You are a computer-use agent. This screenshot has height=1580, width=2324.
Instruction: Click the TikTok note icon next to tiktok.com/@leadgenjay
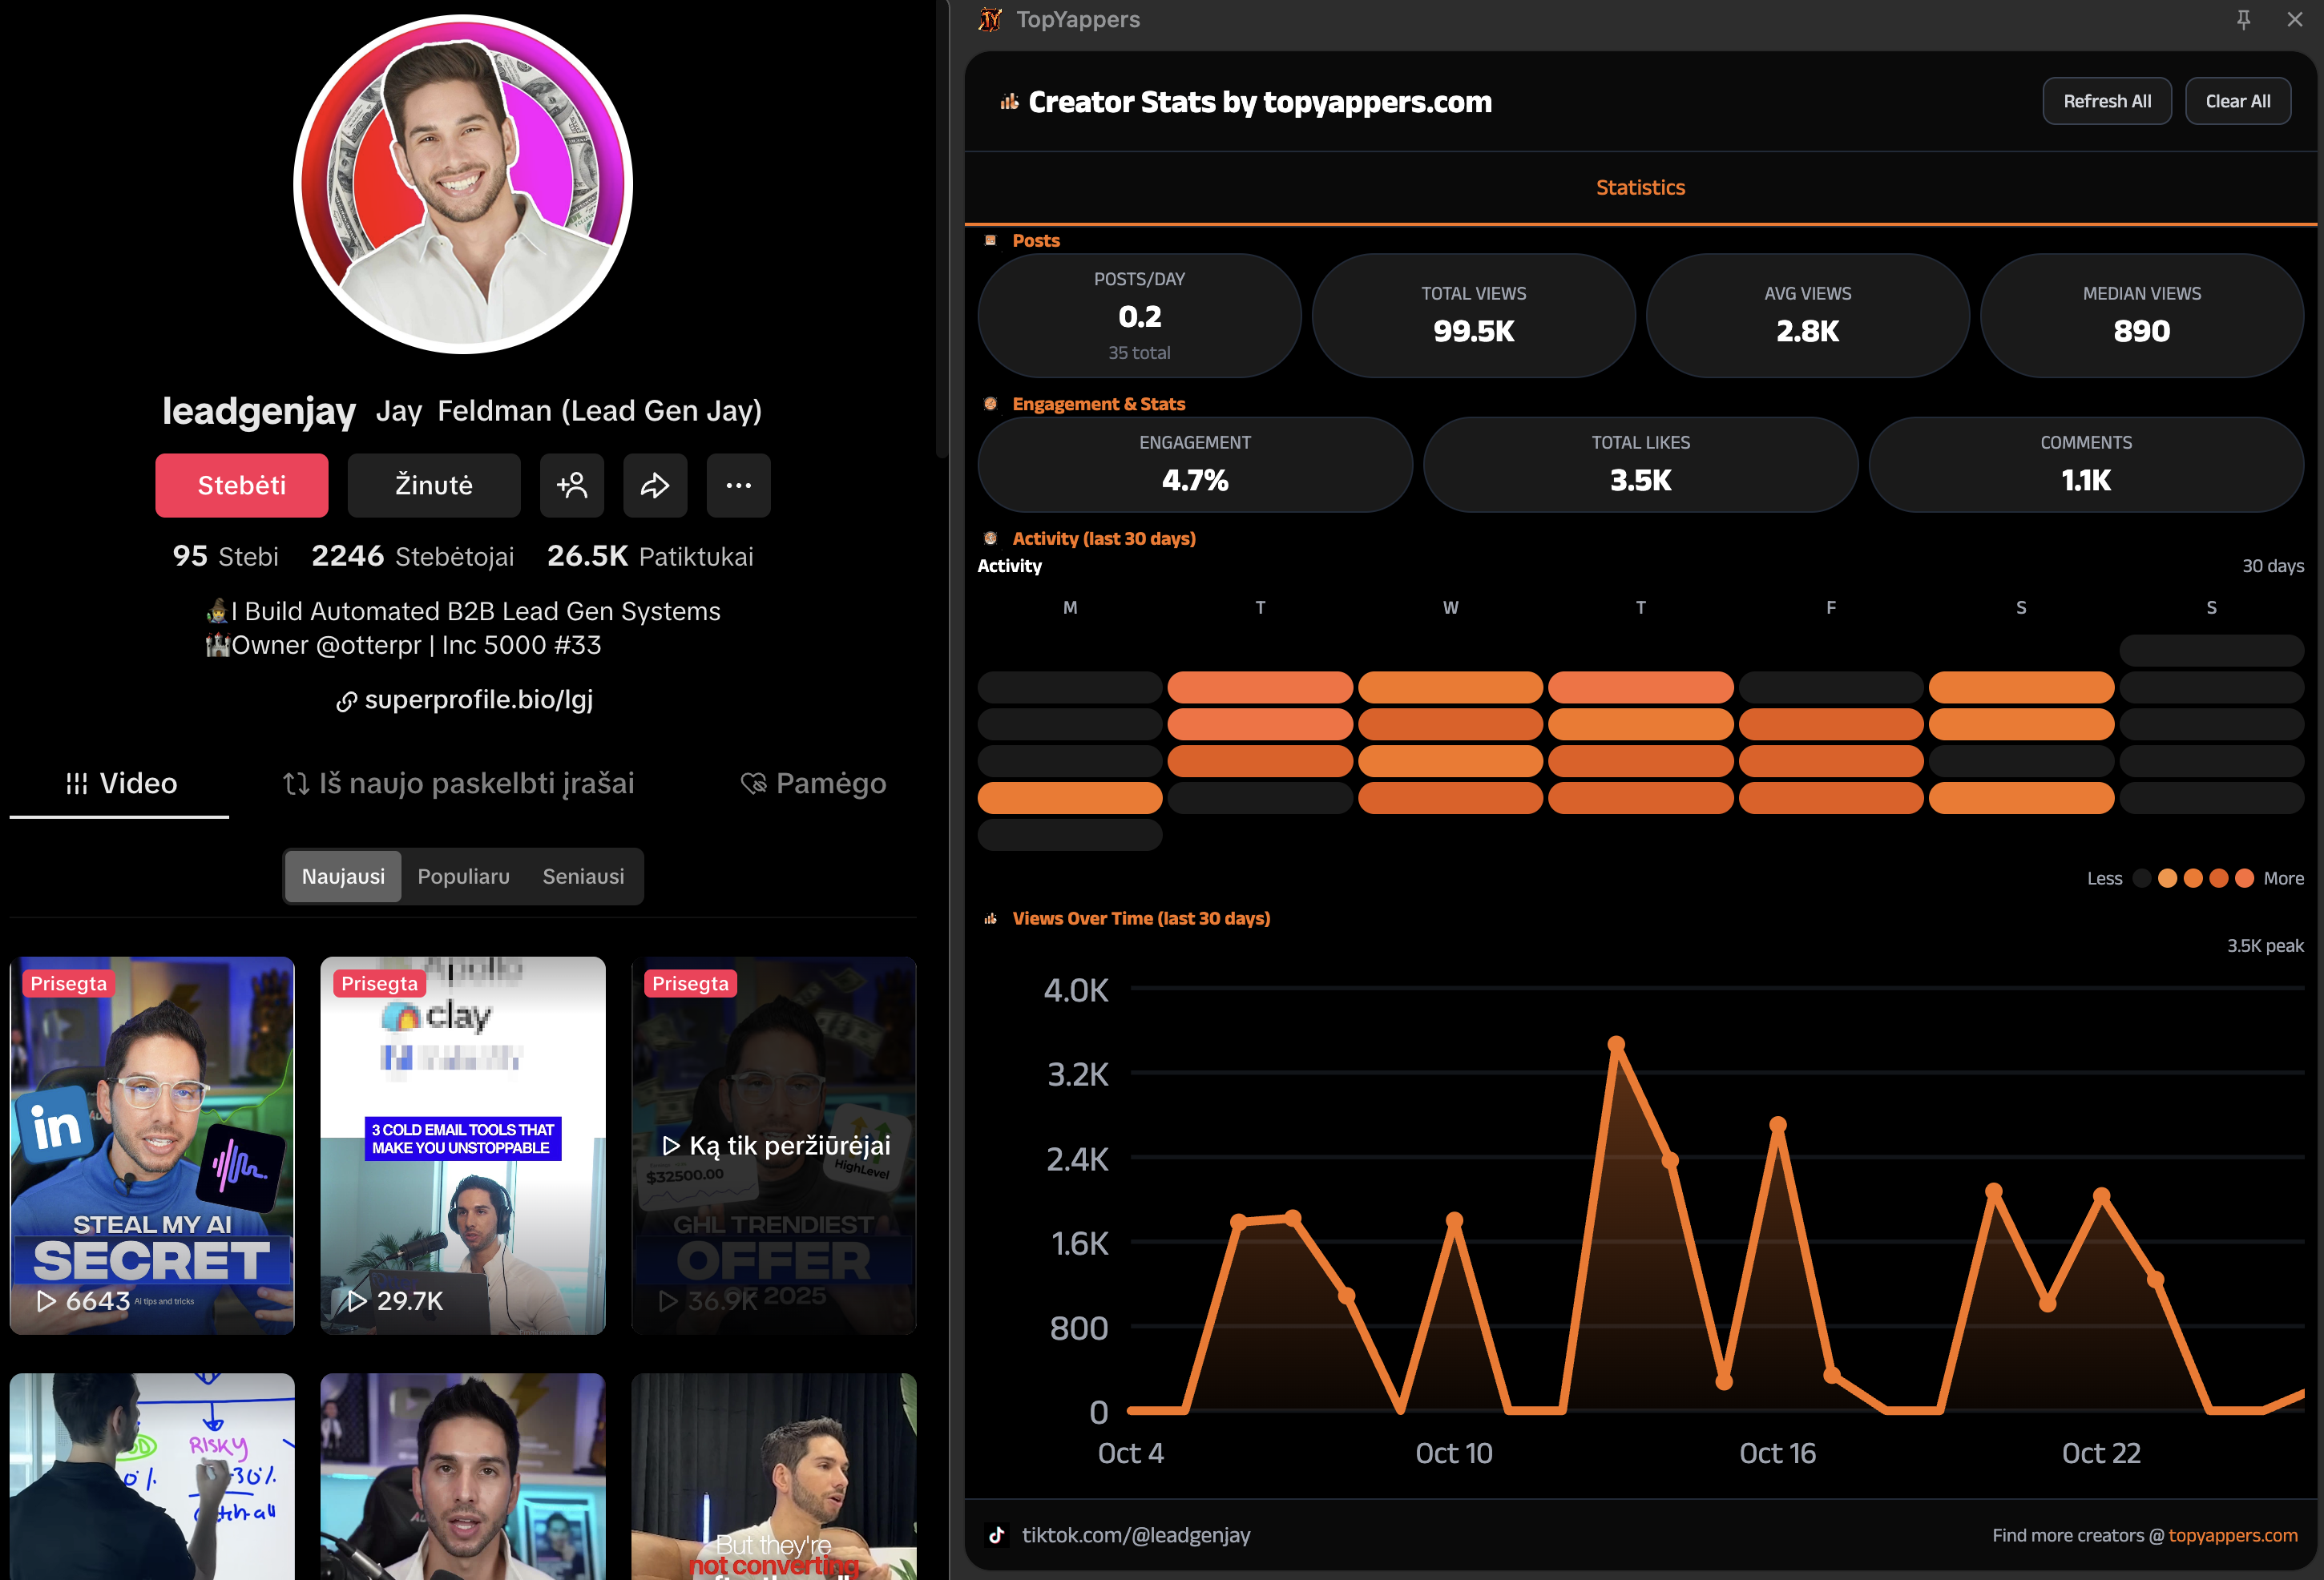coord(996,1534)
